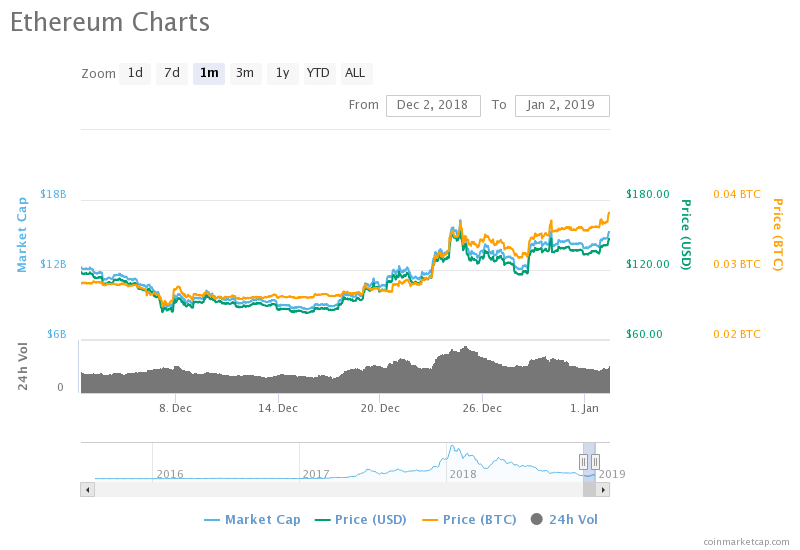Click the $60.00 price axis label
The image size is (800, 550).
click(644, 334)
